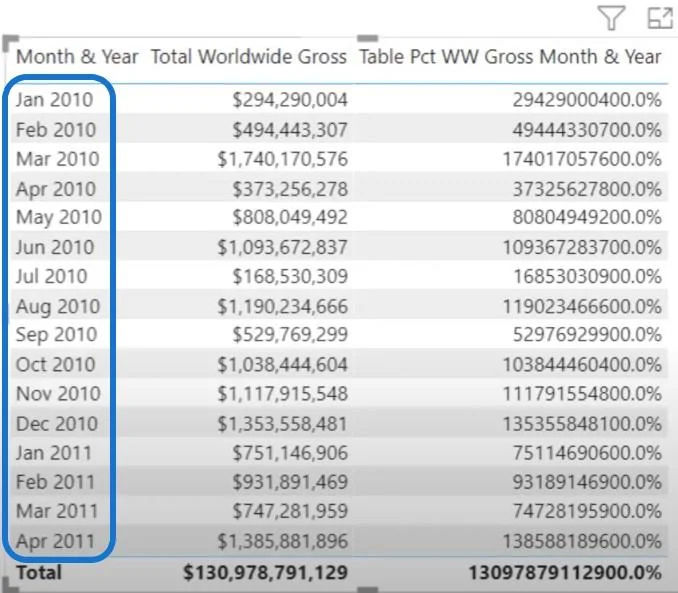Click percentage 109367283700.0%
Screen dimensions: 678x593
[x=582, y=247]
